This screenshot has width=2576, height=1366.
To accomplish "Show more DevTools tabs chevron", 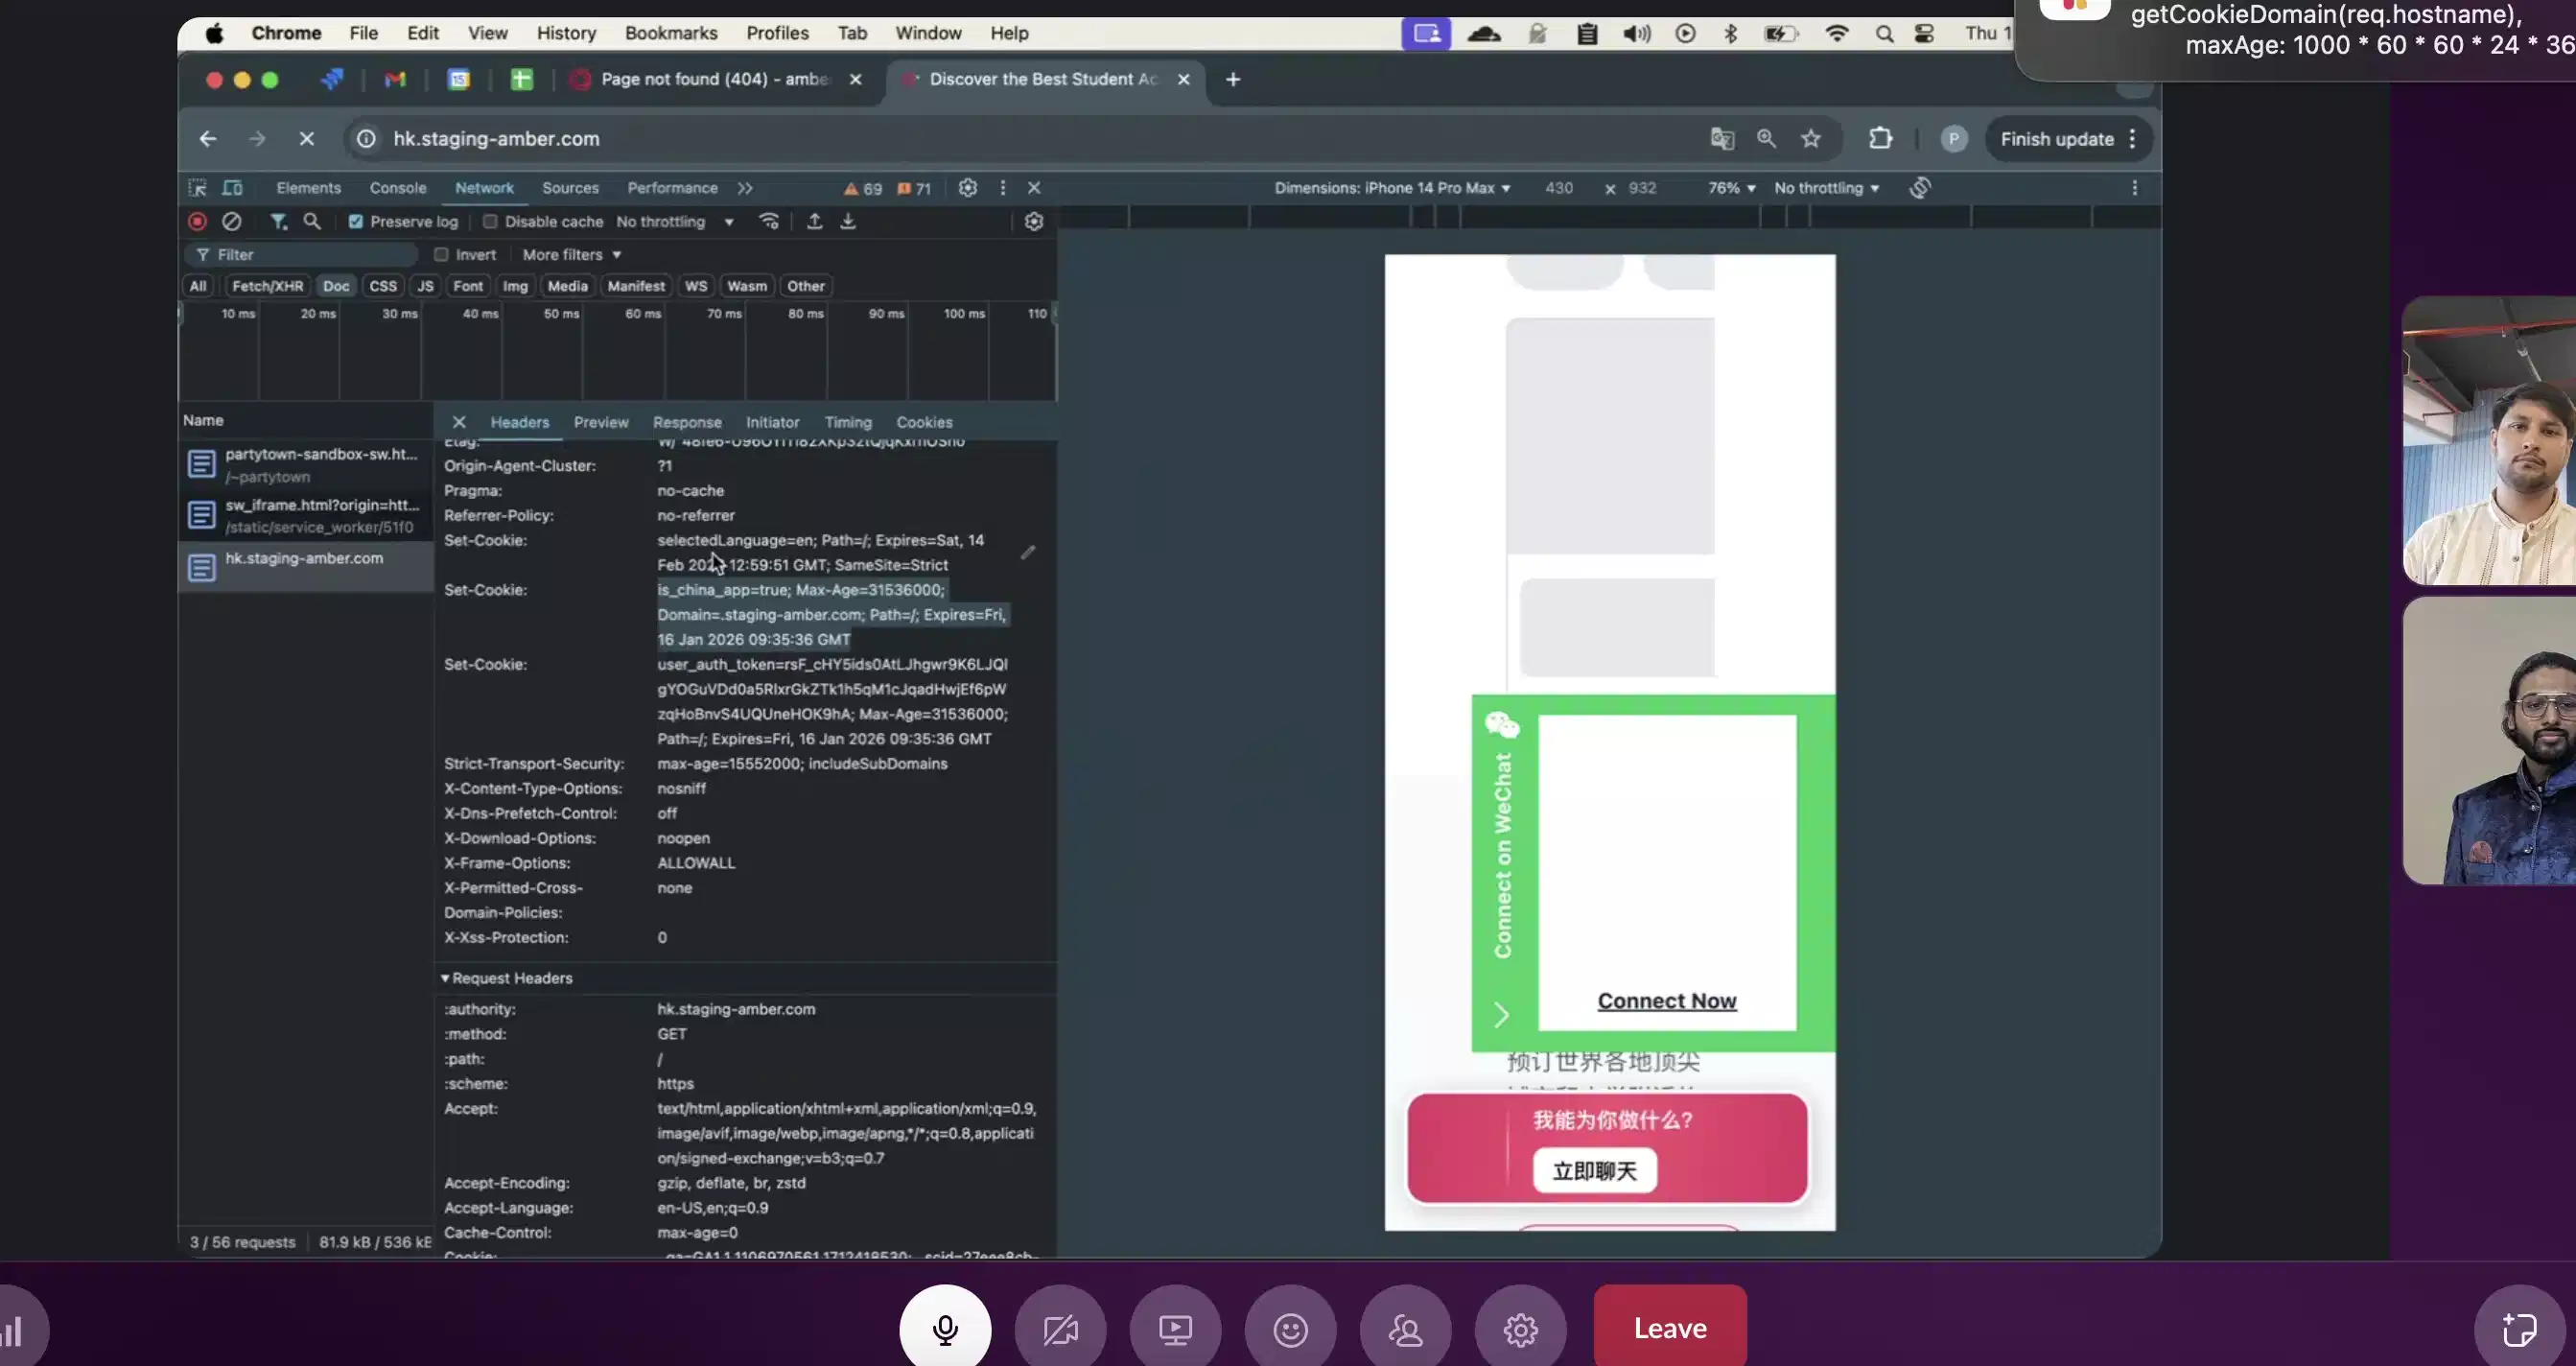I will [x=745, y=188].
